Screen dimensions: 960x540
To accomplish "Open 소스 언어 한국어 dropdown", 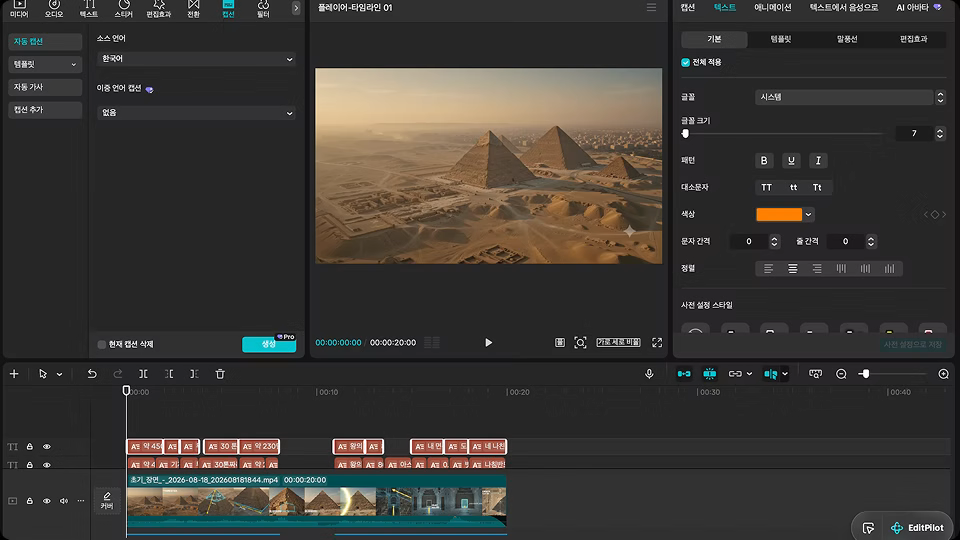I will (196, 59).
